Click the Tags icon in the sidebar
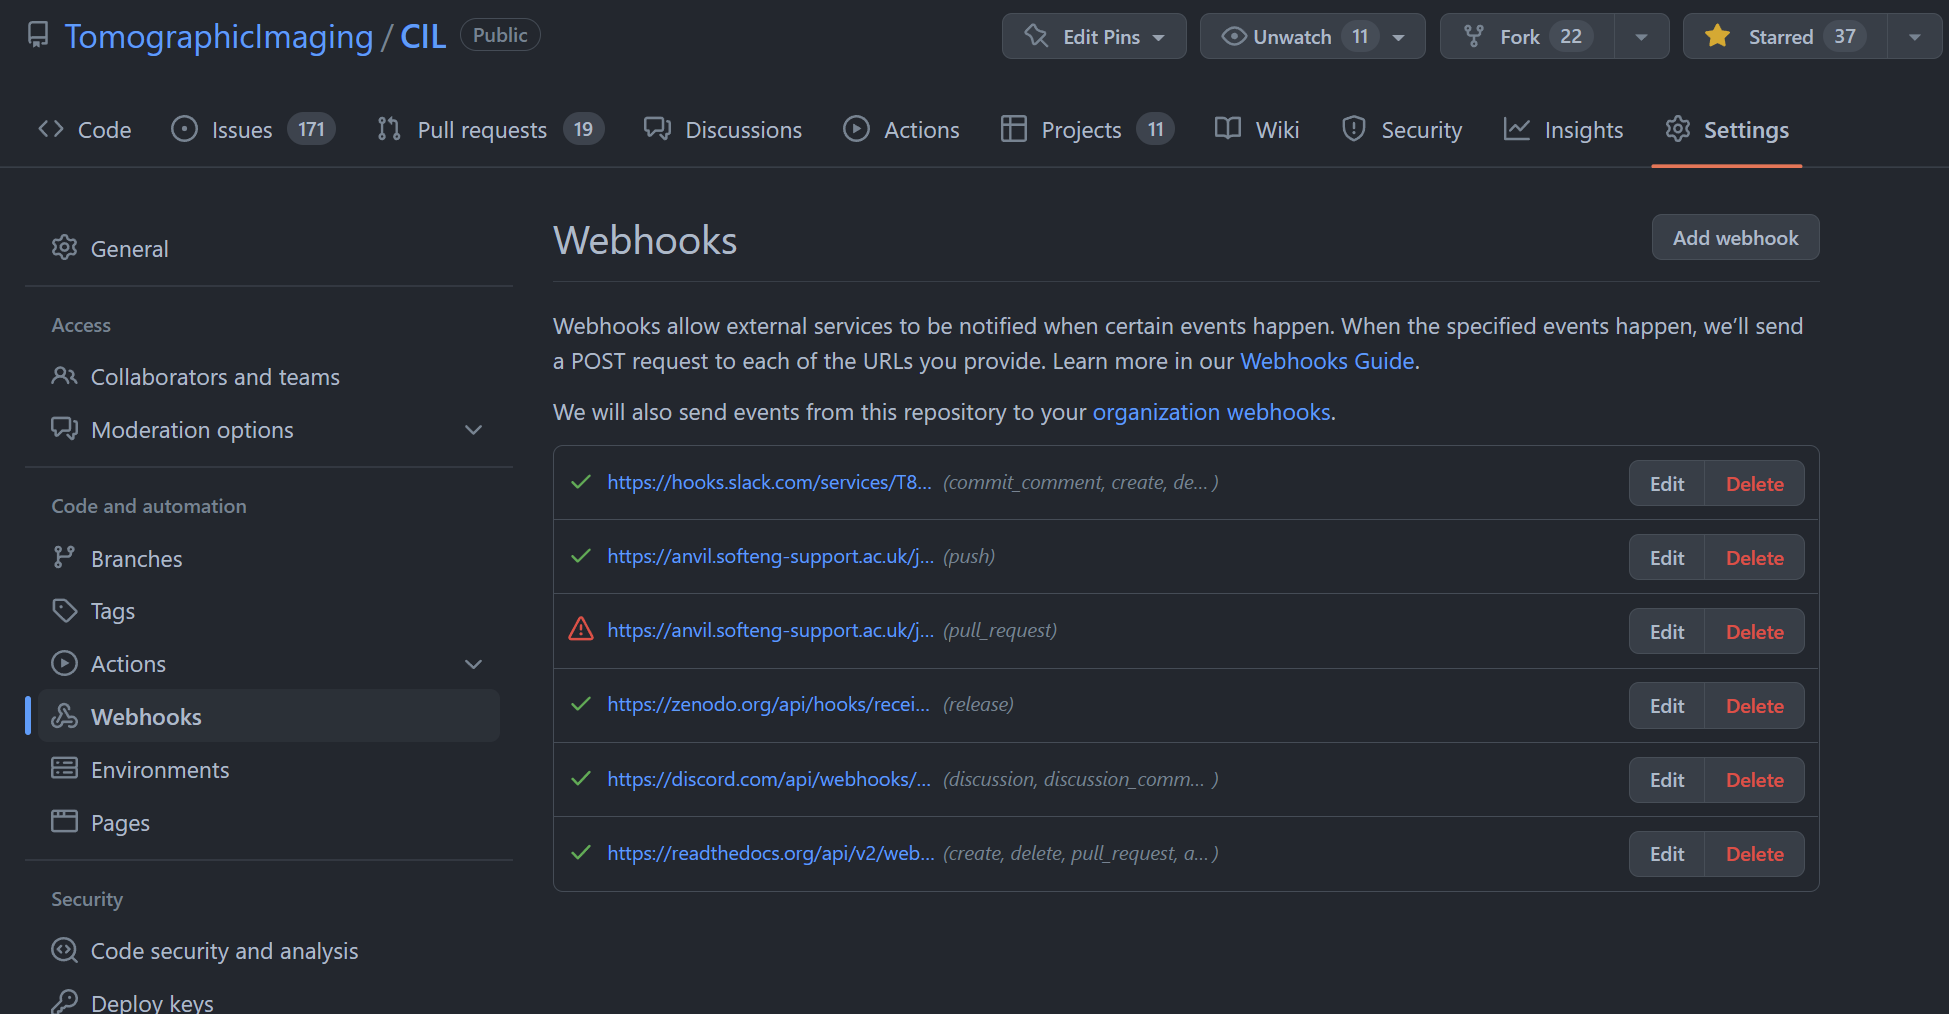Screen dimensions: 1949x1014 click(x=64, y=610)
